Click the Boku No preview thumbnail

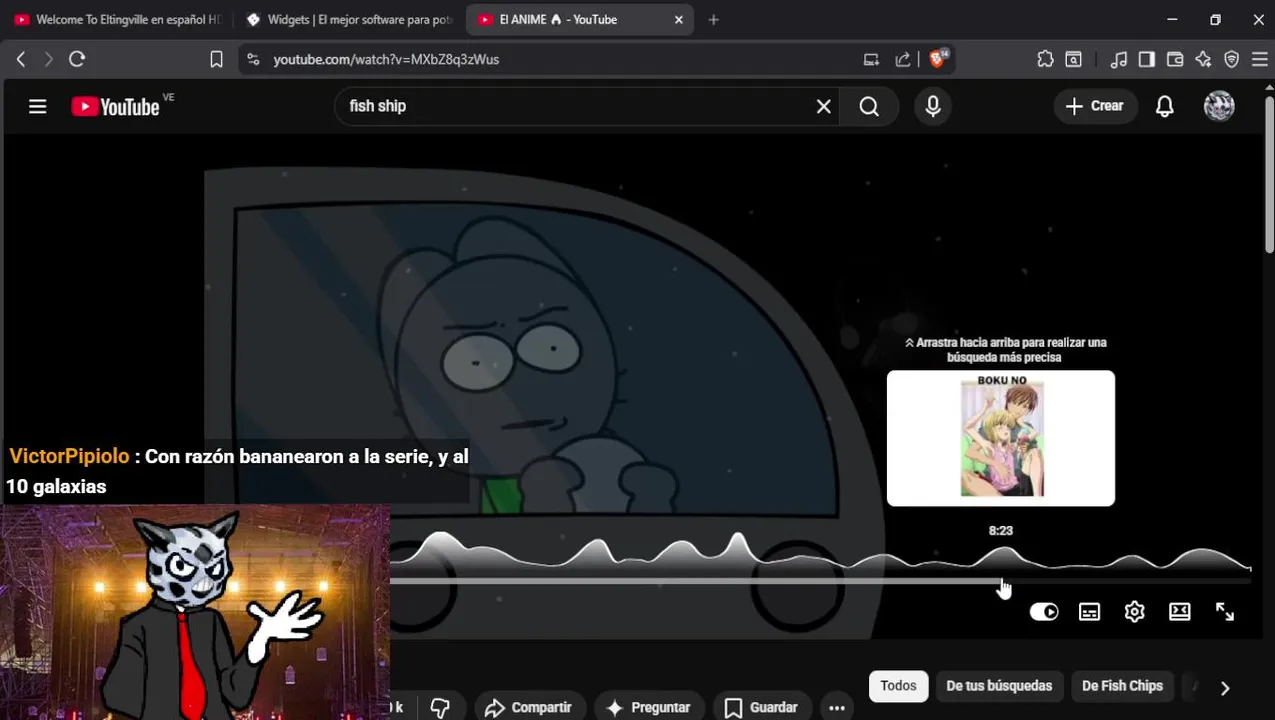(x=1001, y=438)
